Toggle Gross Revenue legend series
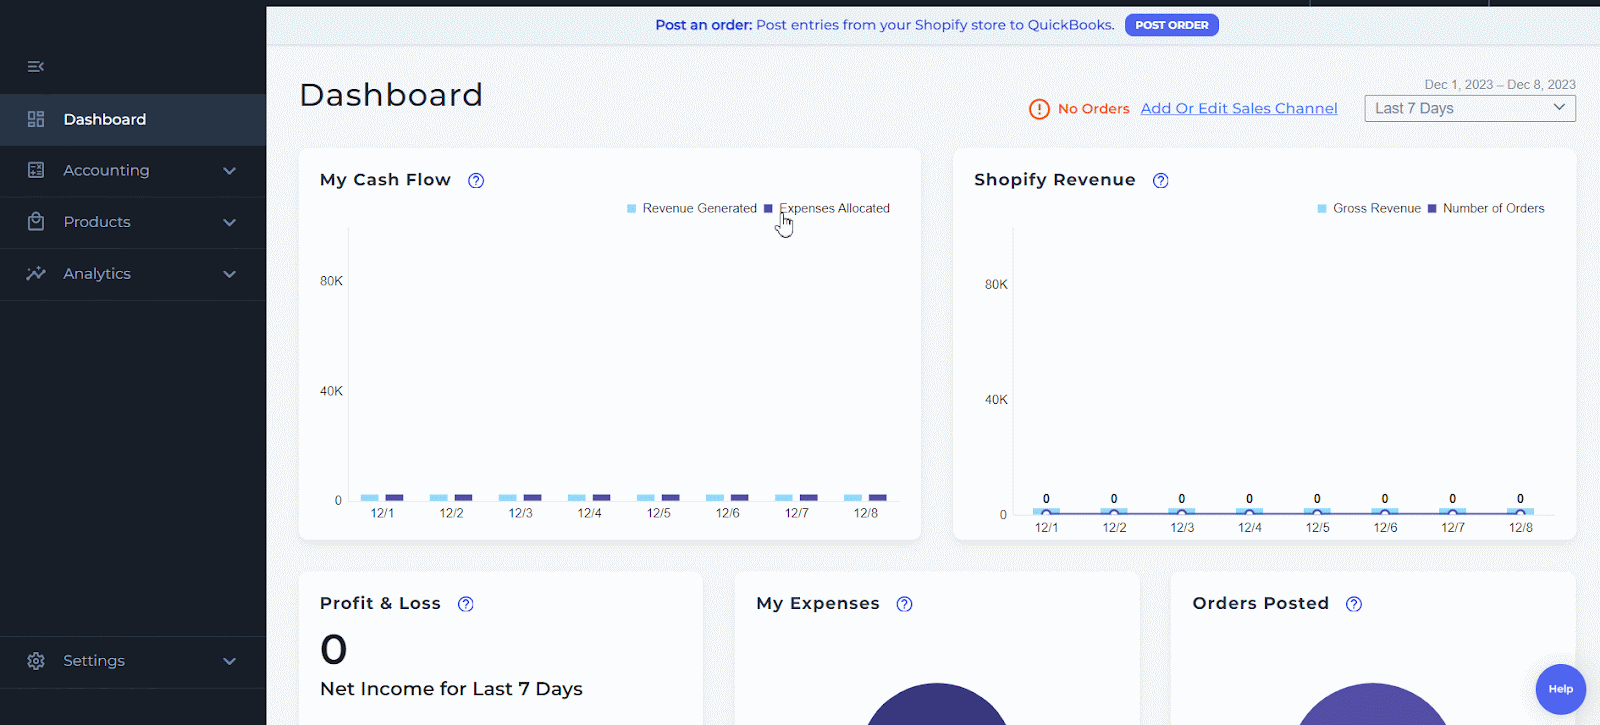Screen dimensions: 1600x725 tap(1369, 209)
